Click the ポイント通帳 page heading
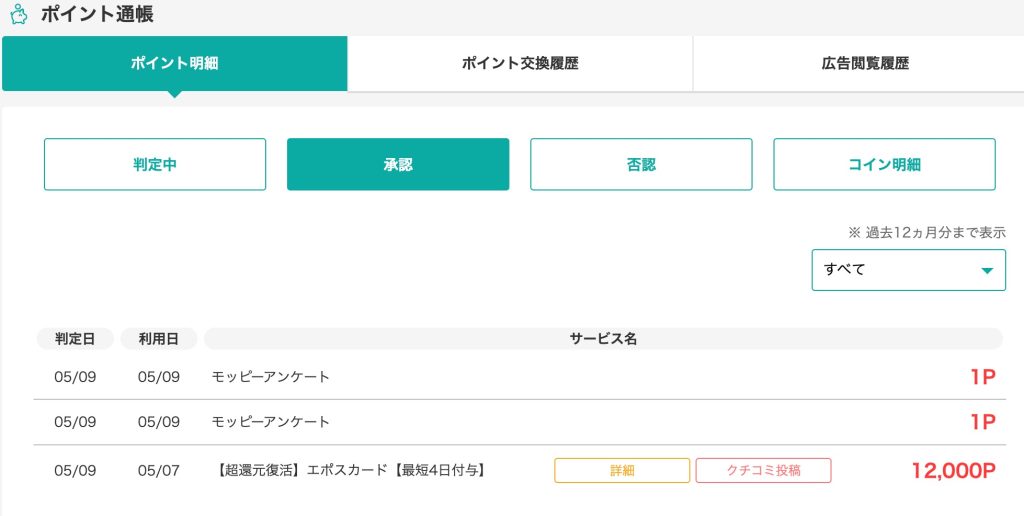 (x=97, y=15)
